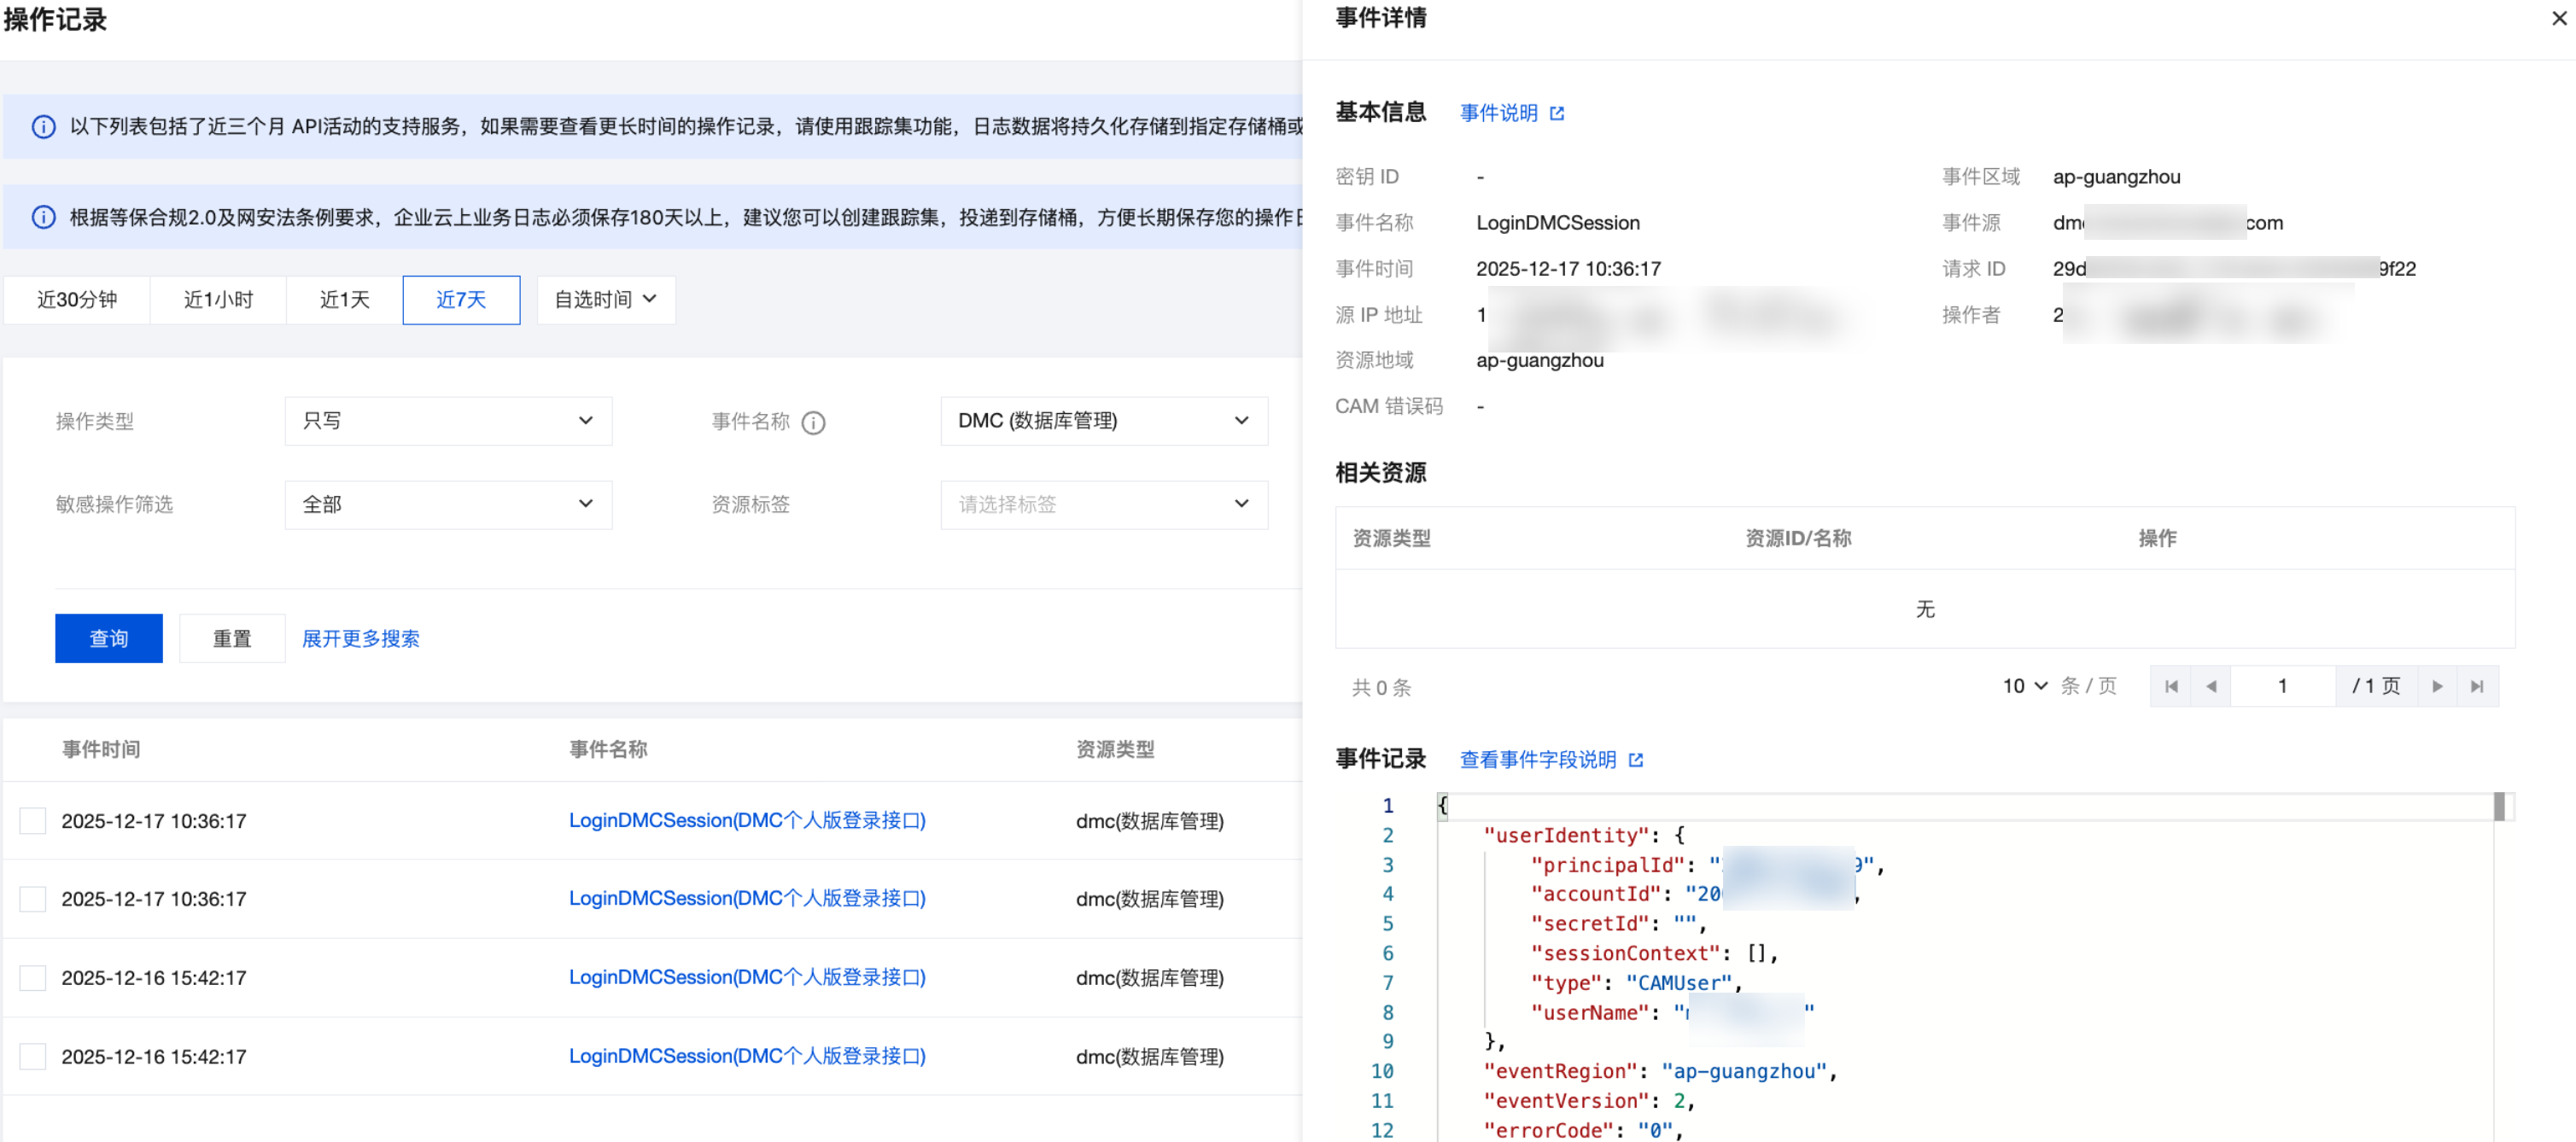Open external link icon next to 事件说明

click(1557, 113)
